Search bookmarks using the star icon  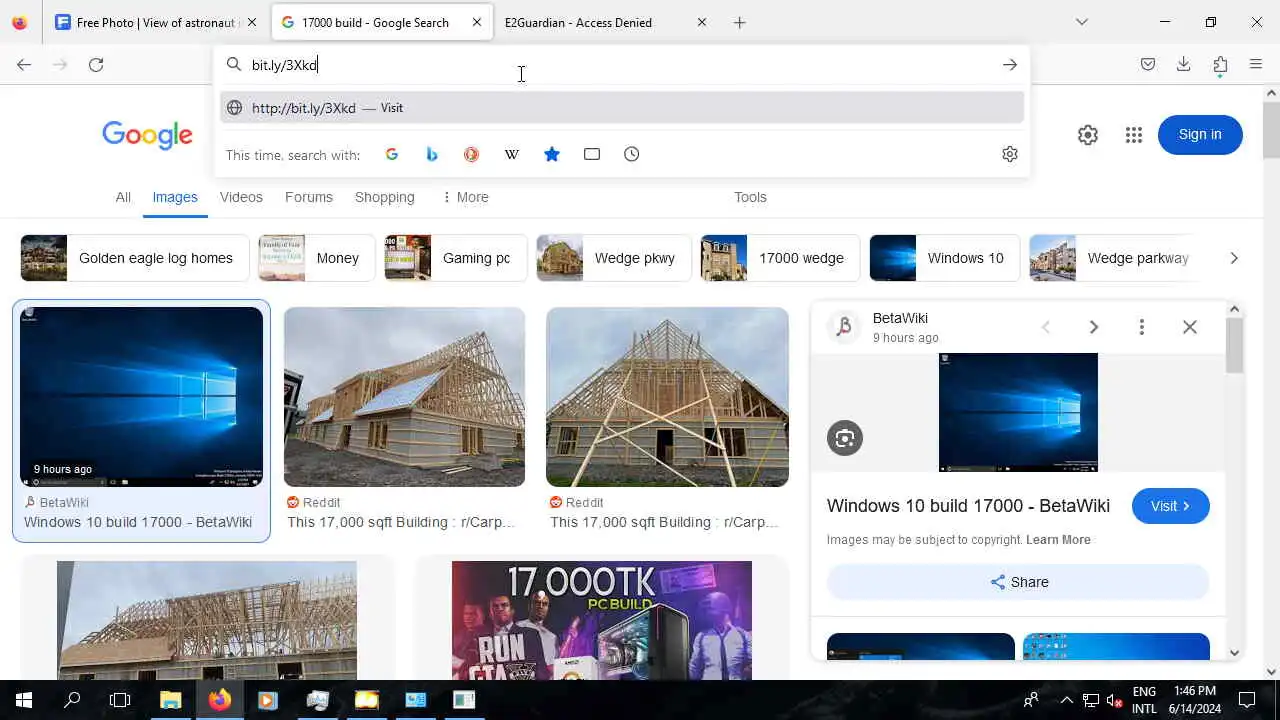tap(552, 154)
